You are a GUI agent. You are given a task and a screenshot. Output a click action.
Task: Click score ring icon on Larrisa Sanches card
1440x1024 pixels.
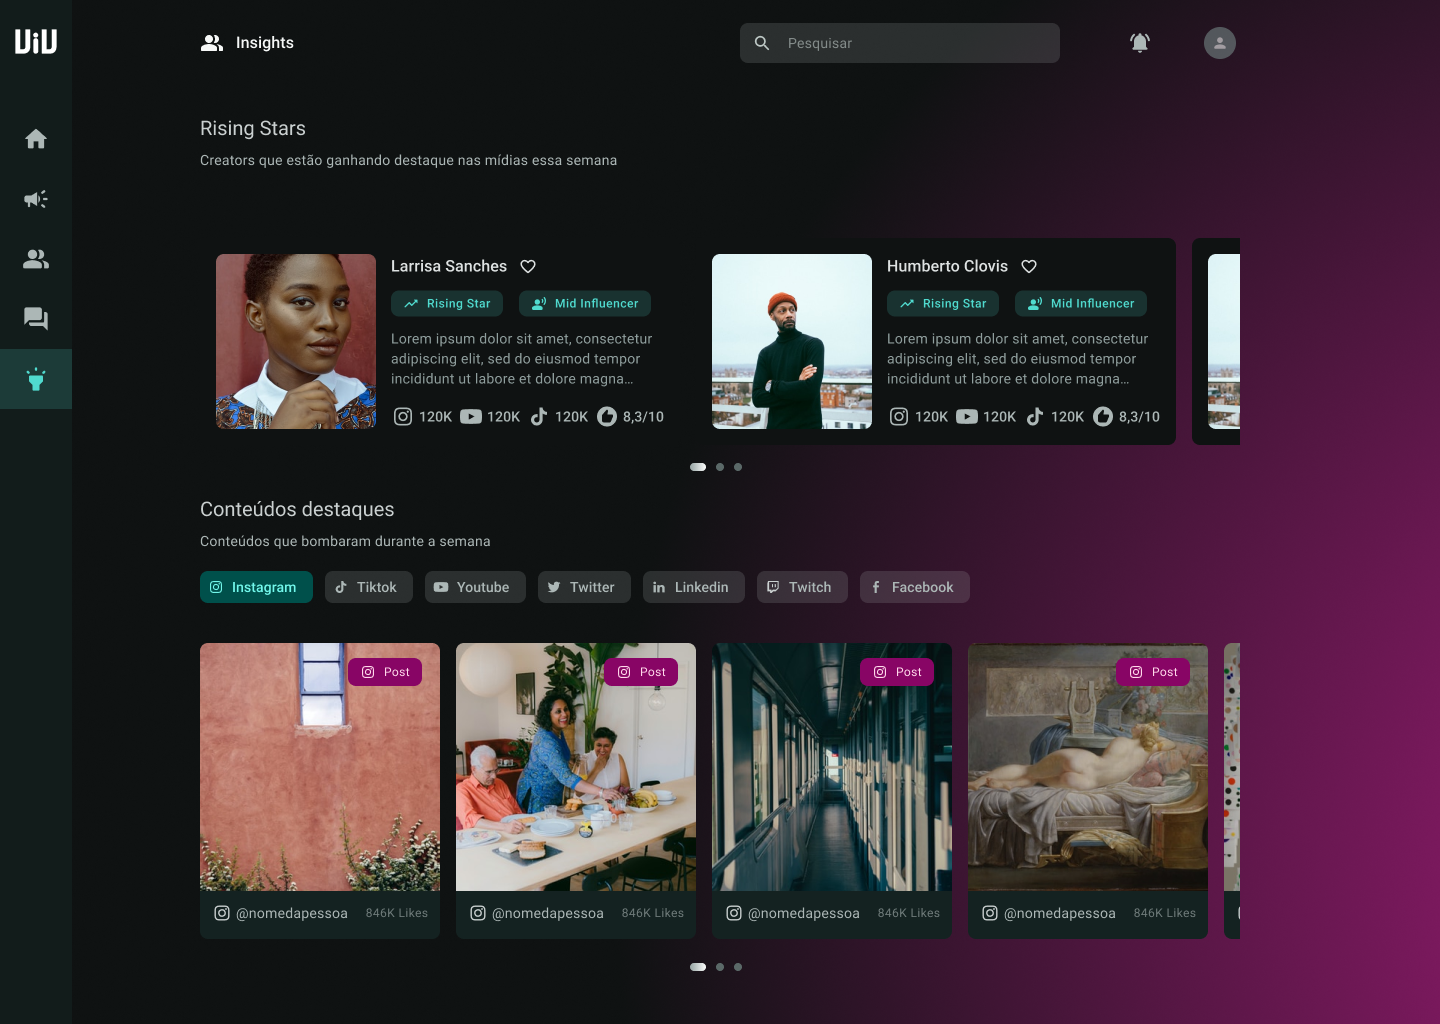click(x=607, y=416)
